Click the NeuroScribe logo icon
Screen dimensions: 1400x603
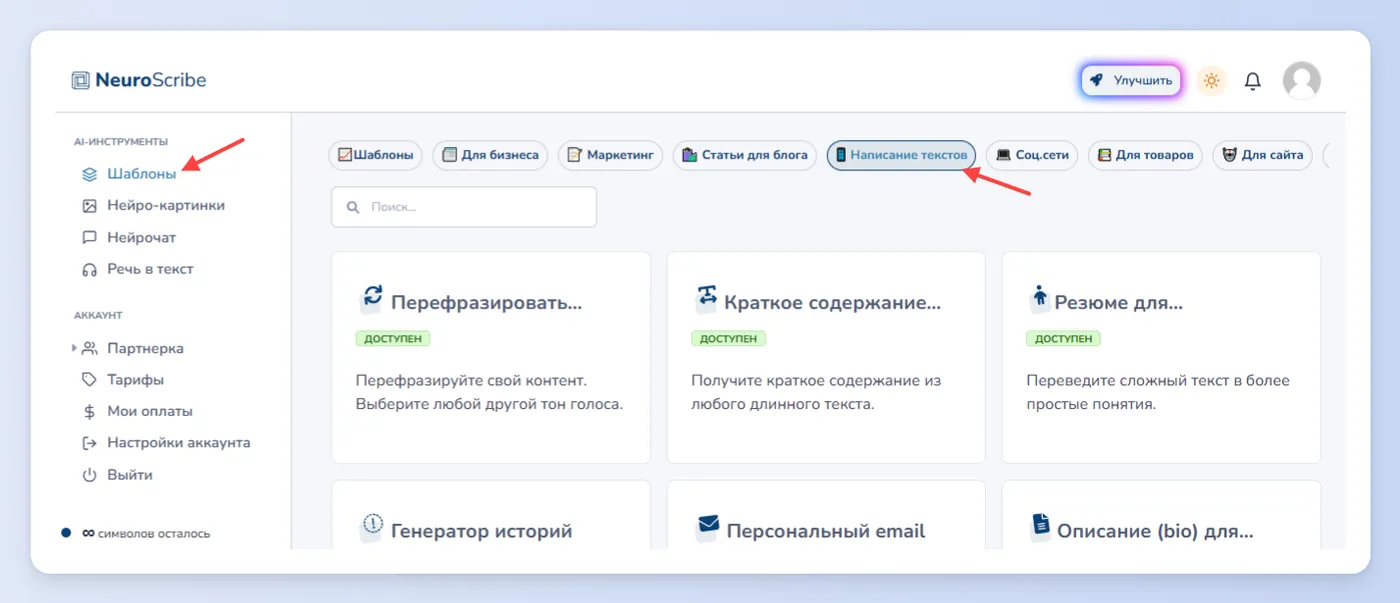coord(81,81)
